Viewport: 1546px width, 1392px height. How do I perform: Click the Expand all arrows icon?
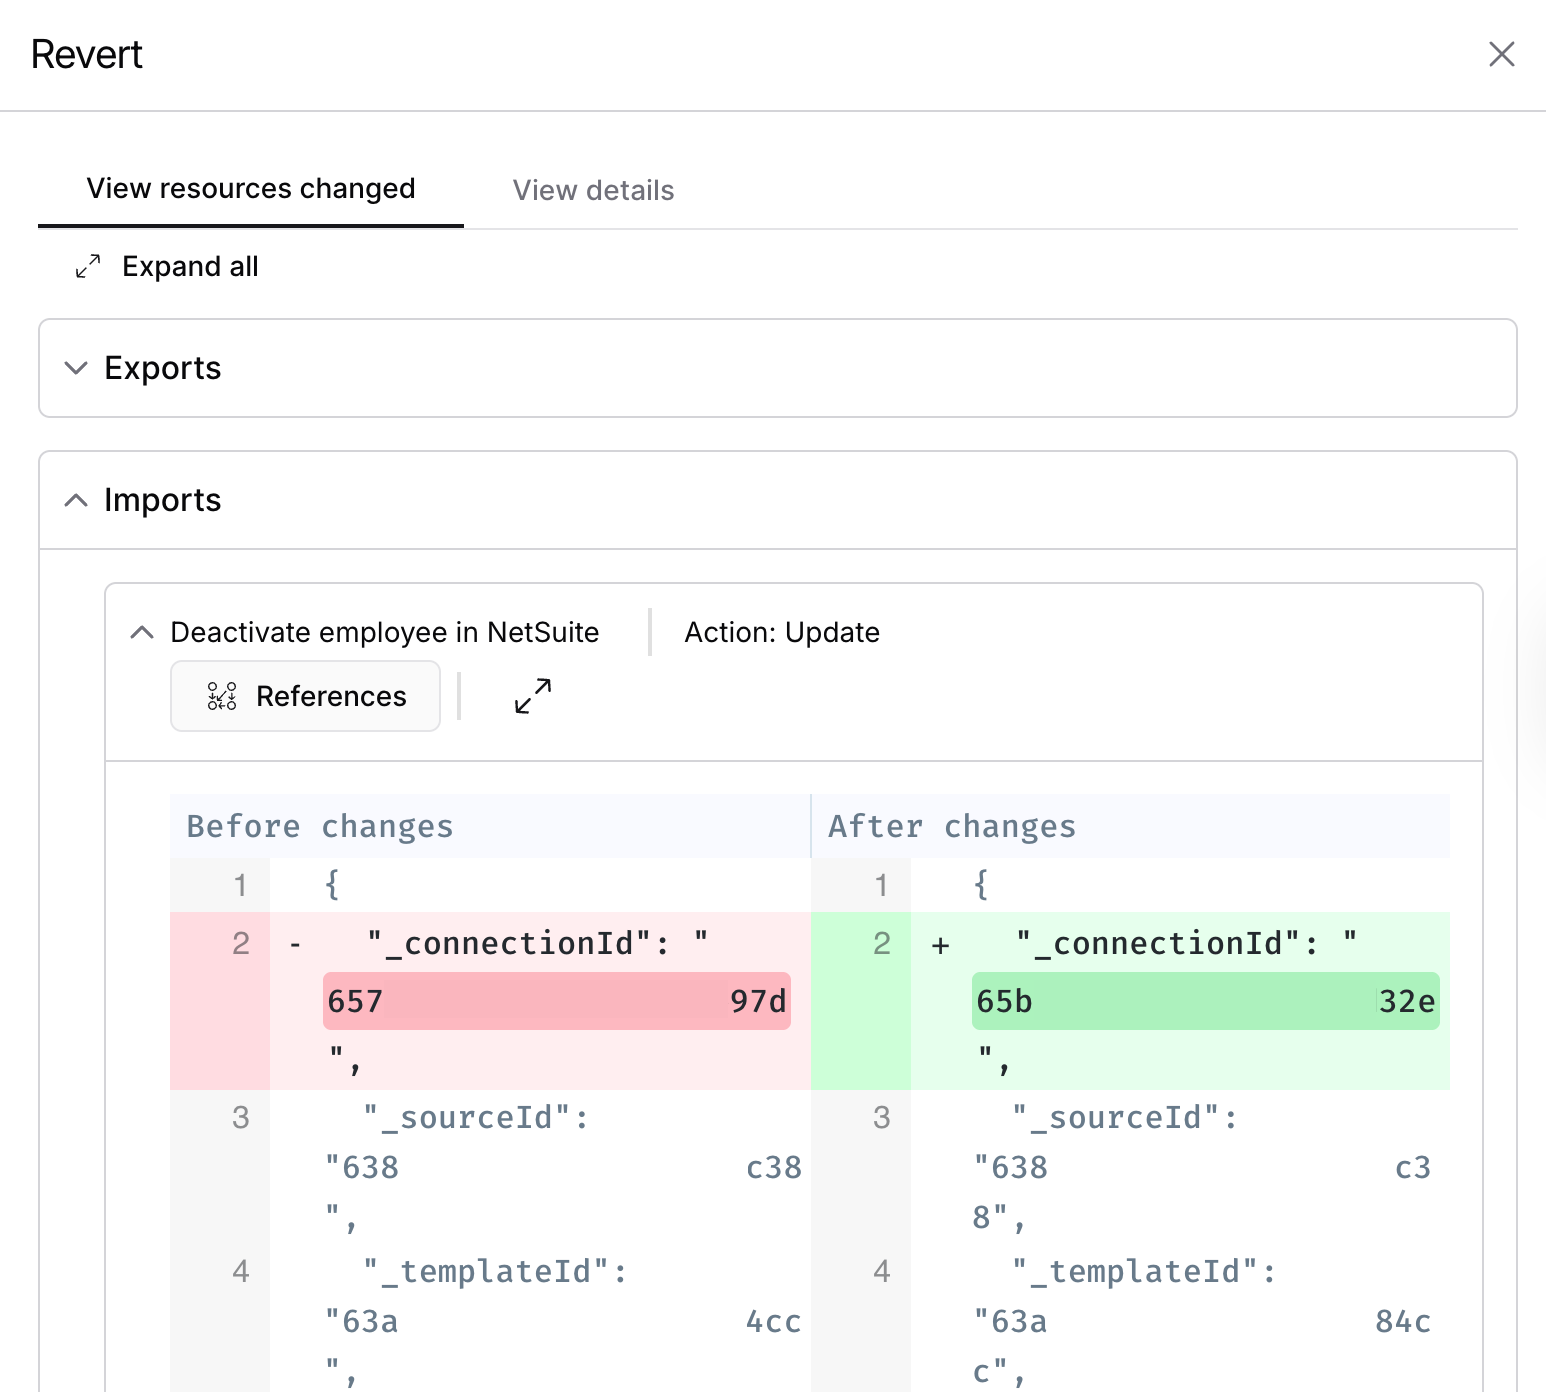click(x=88, y=266)
